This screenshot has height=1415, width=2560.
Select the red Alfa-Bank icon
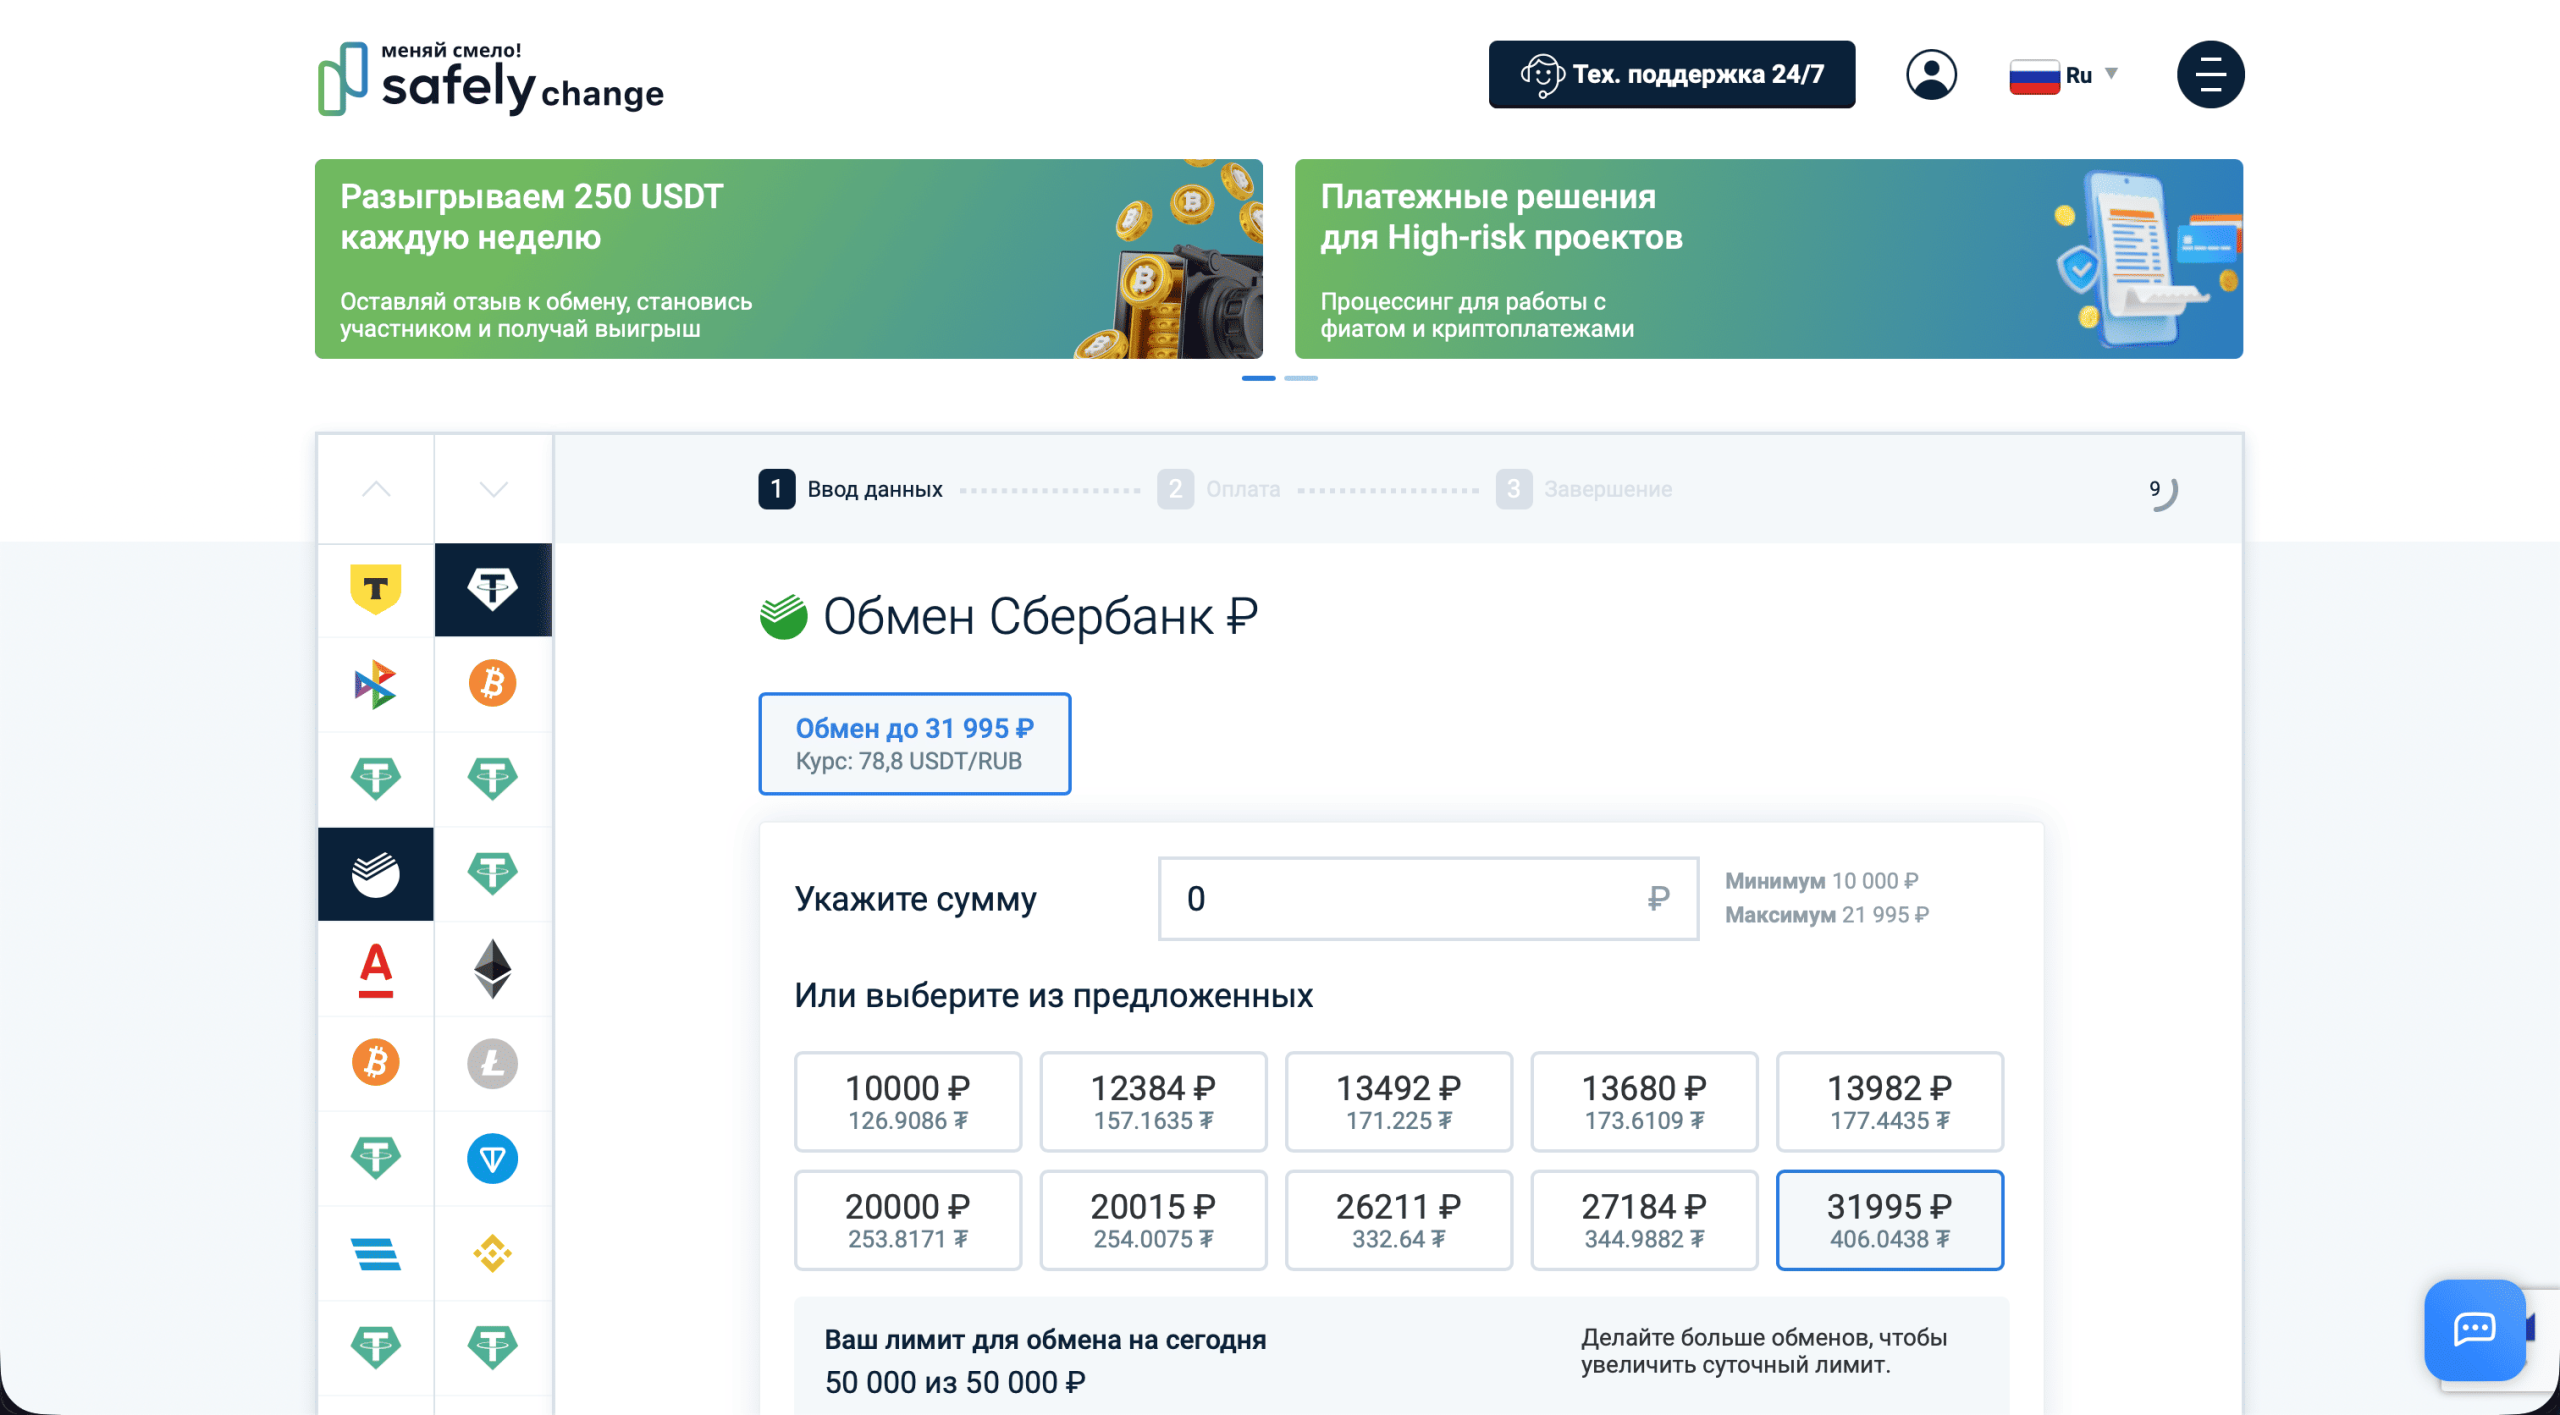click(376, 969)
